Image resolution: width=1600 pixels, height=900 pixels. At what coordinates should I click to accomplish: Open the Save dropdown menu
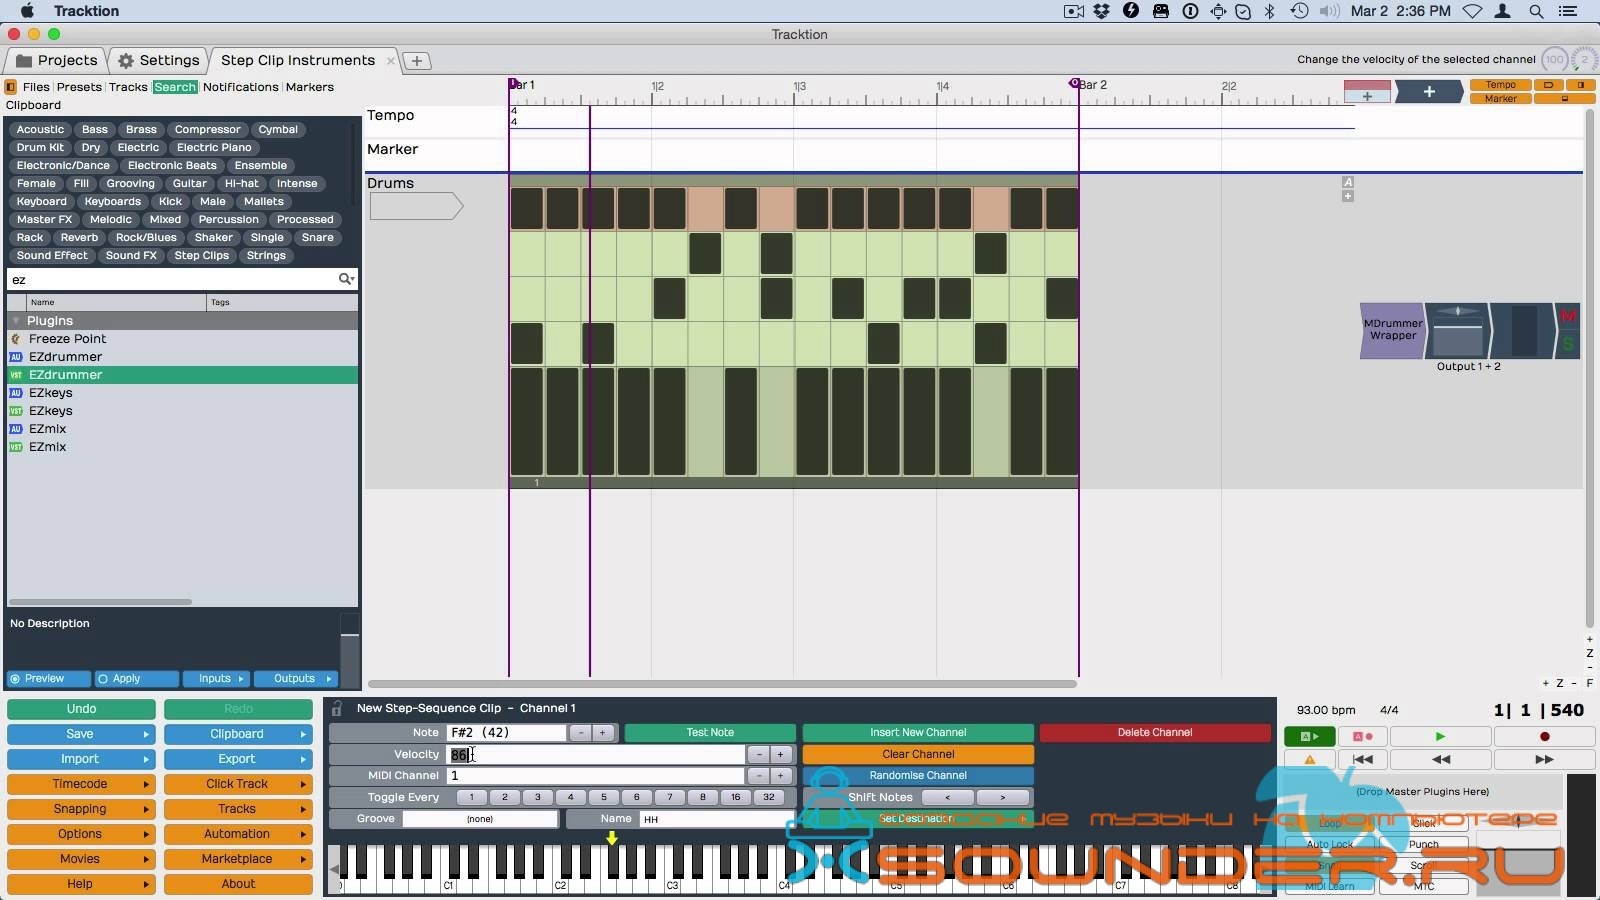tap(81, 734)
